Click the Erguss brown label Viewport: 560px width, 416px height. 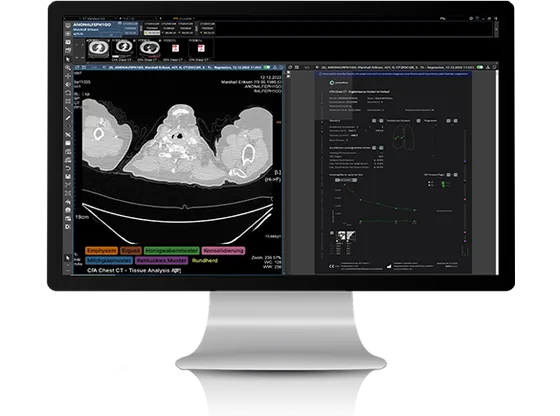pos(131,251)
